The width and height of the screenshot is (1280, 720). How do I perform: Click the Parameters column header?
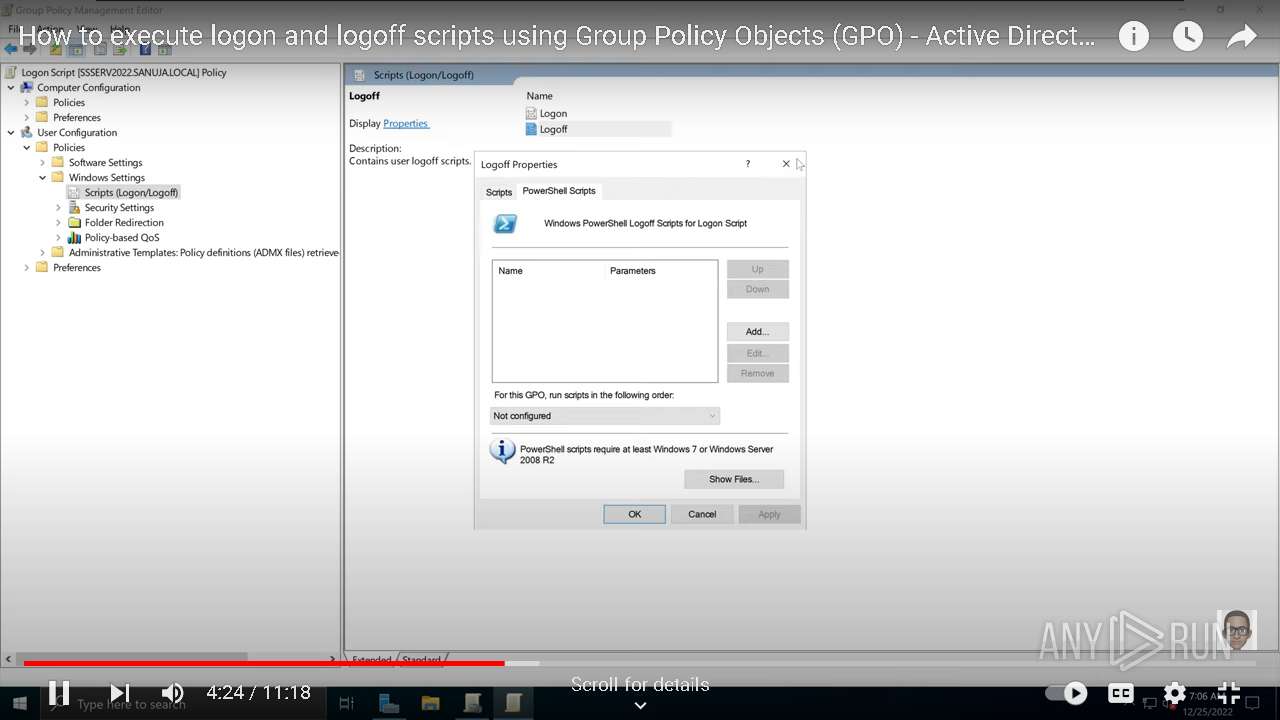pyautogui.click(x=633, y=271)
